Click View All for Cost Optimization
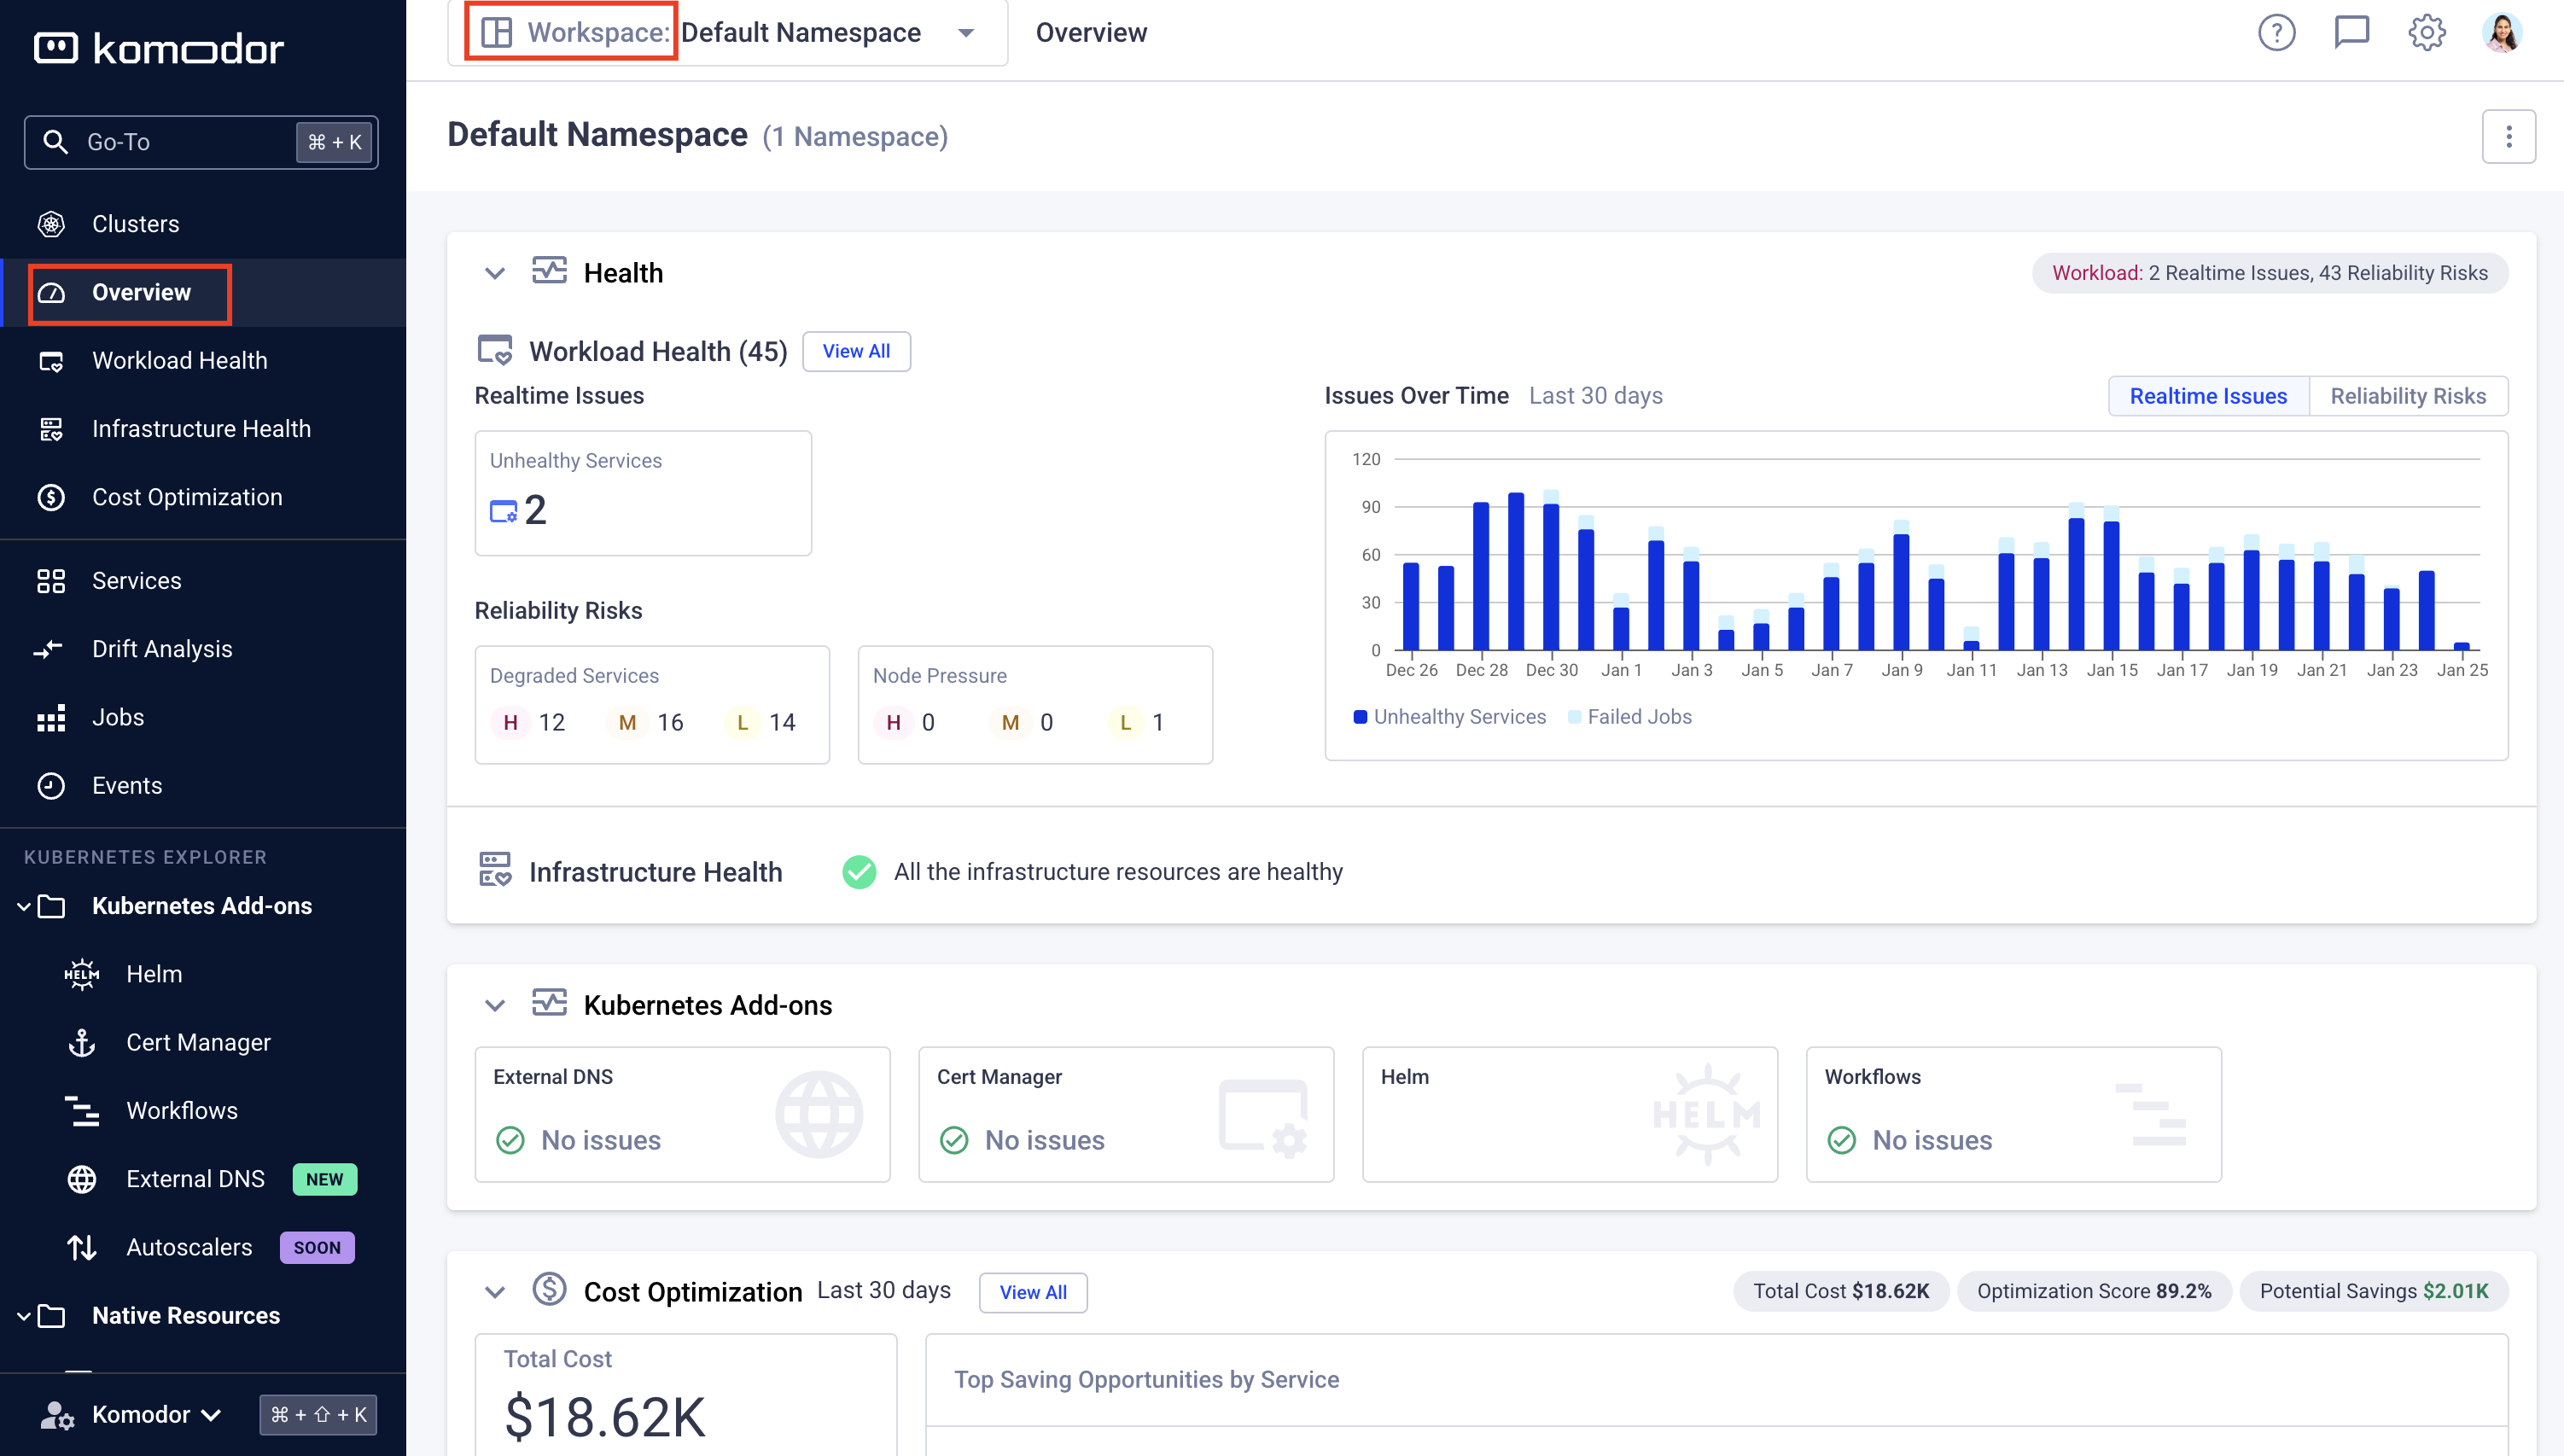The image size is (2564, 1456). 1033,1292
